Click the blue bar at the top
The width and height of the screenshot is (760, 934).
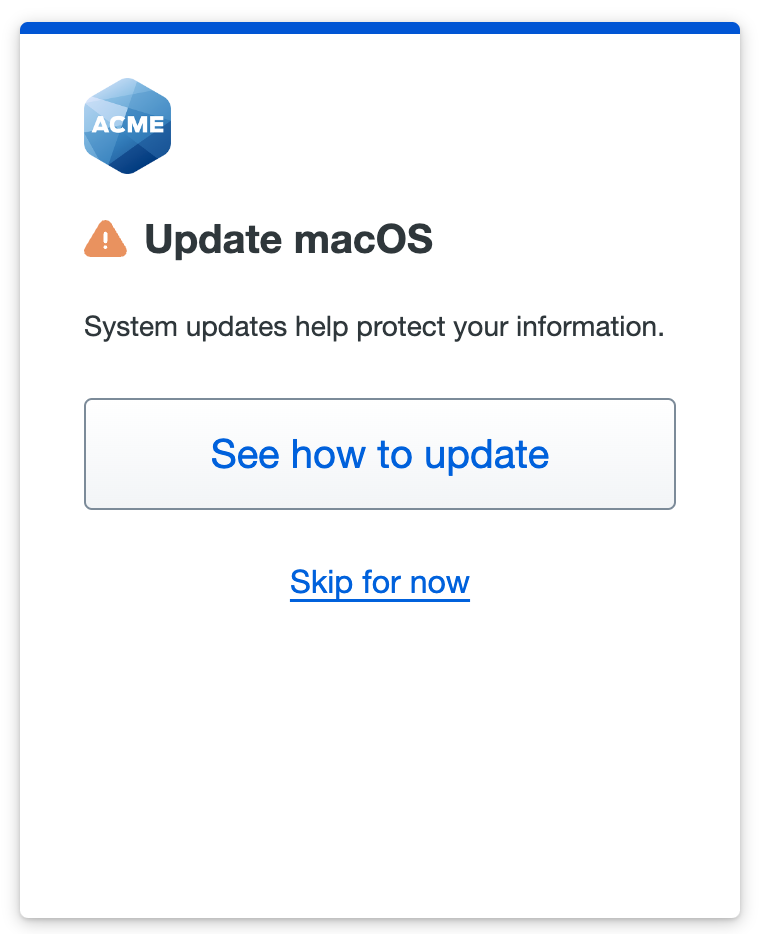coord(379,30)
